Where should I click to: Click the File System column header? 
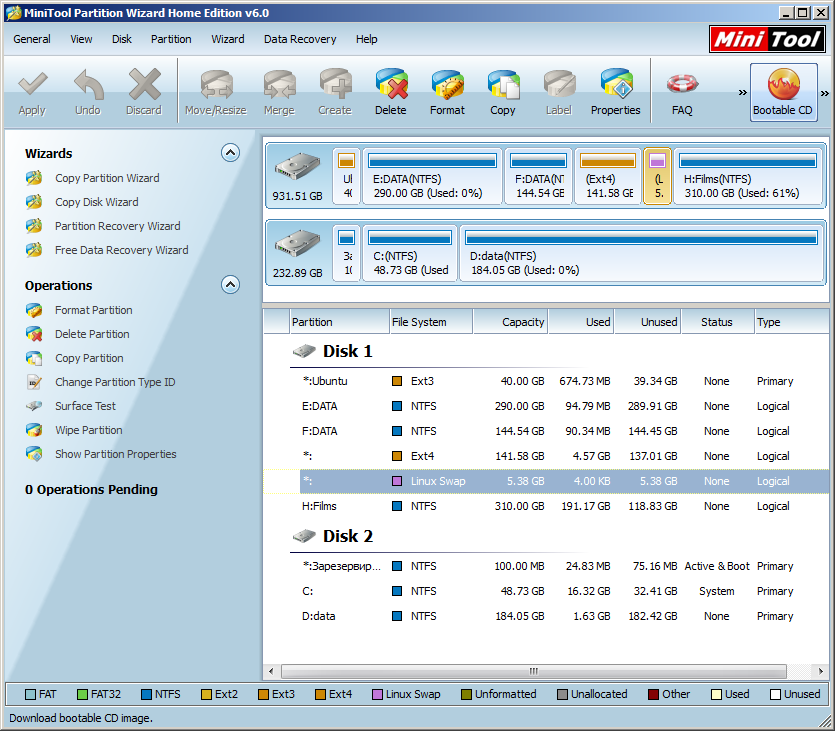tap(431, 322)
